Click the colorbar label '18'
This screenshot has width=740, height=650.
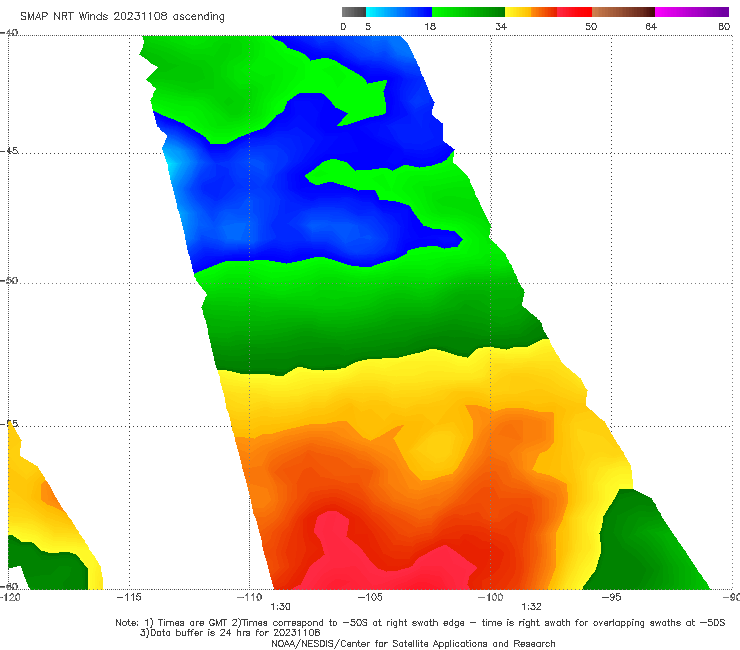pos(430,26)
